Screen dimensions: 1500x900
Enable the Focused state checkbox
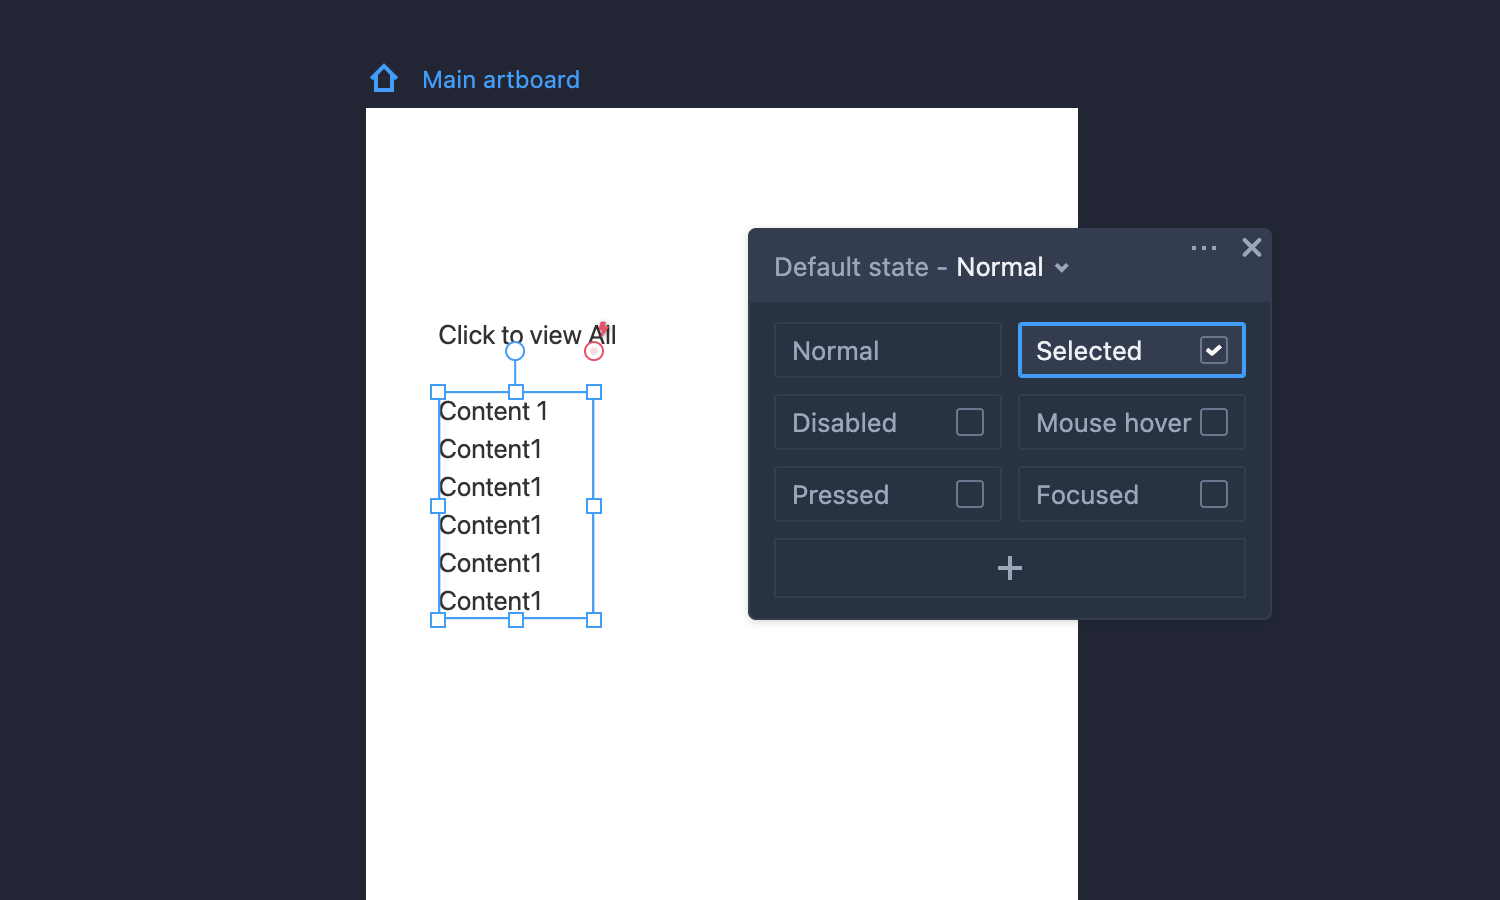click(x=1214, y=494)
